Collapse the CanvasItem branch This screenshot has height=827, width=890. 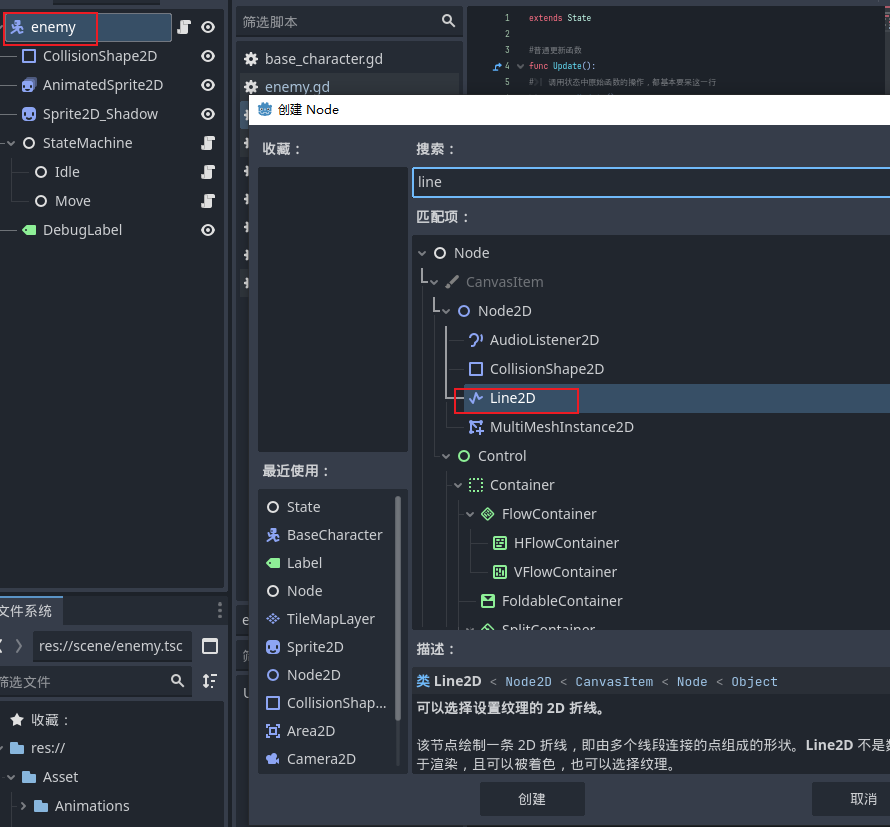coord(434,282)
